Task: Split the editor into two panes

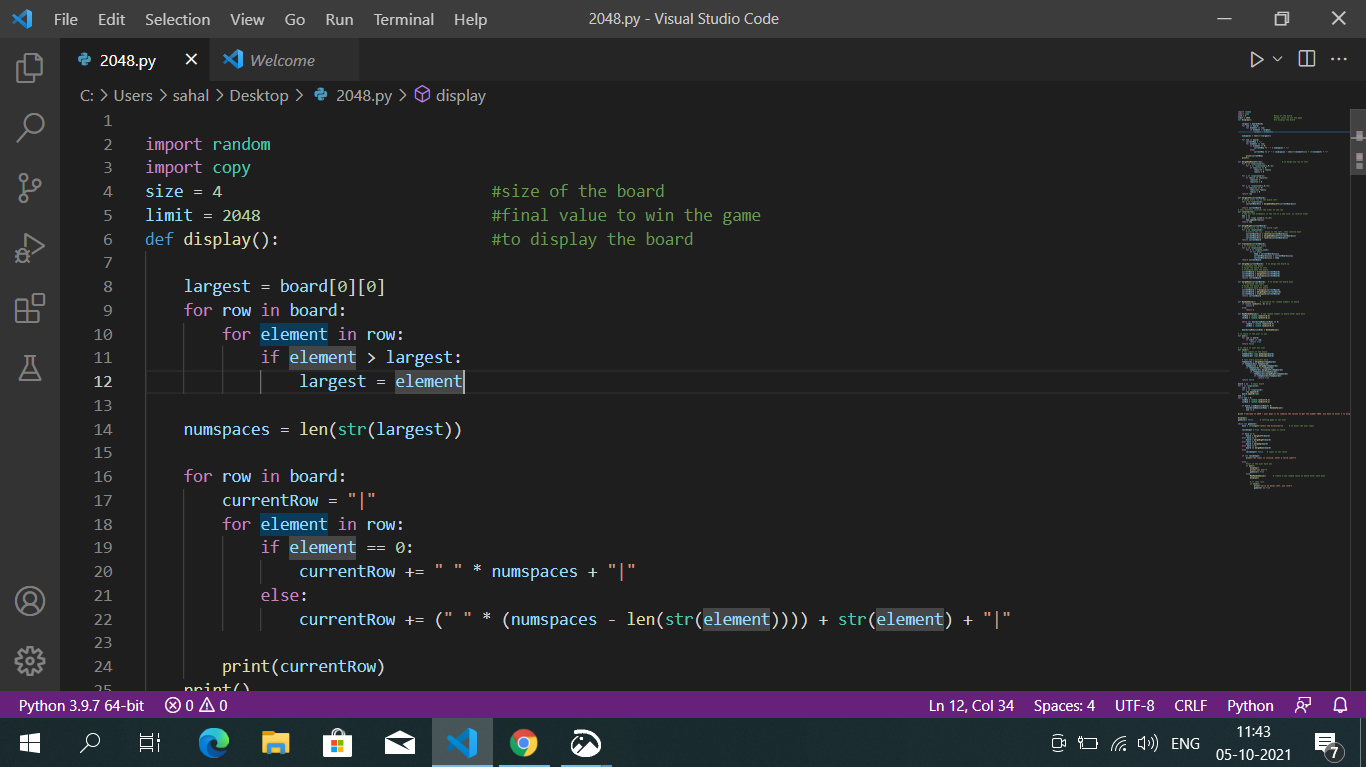Action: coord(1306,59)
